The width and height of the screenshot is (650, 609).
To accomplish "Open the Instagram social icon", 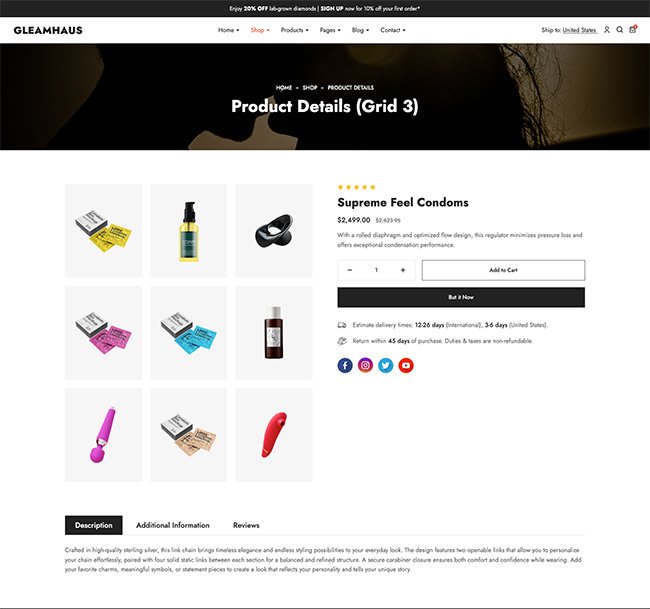I will [x=365, y=365].
